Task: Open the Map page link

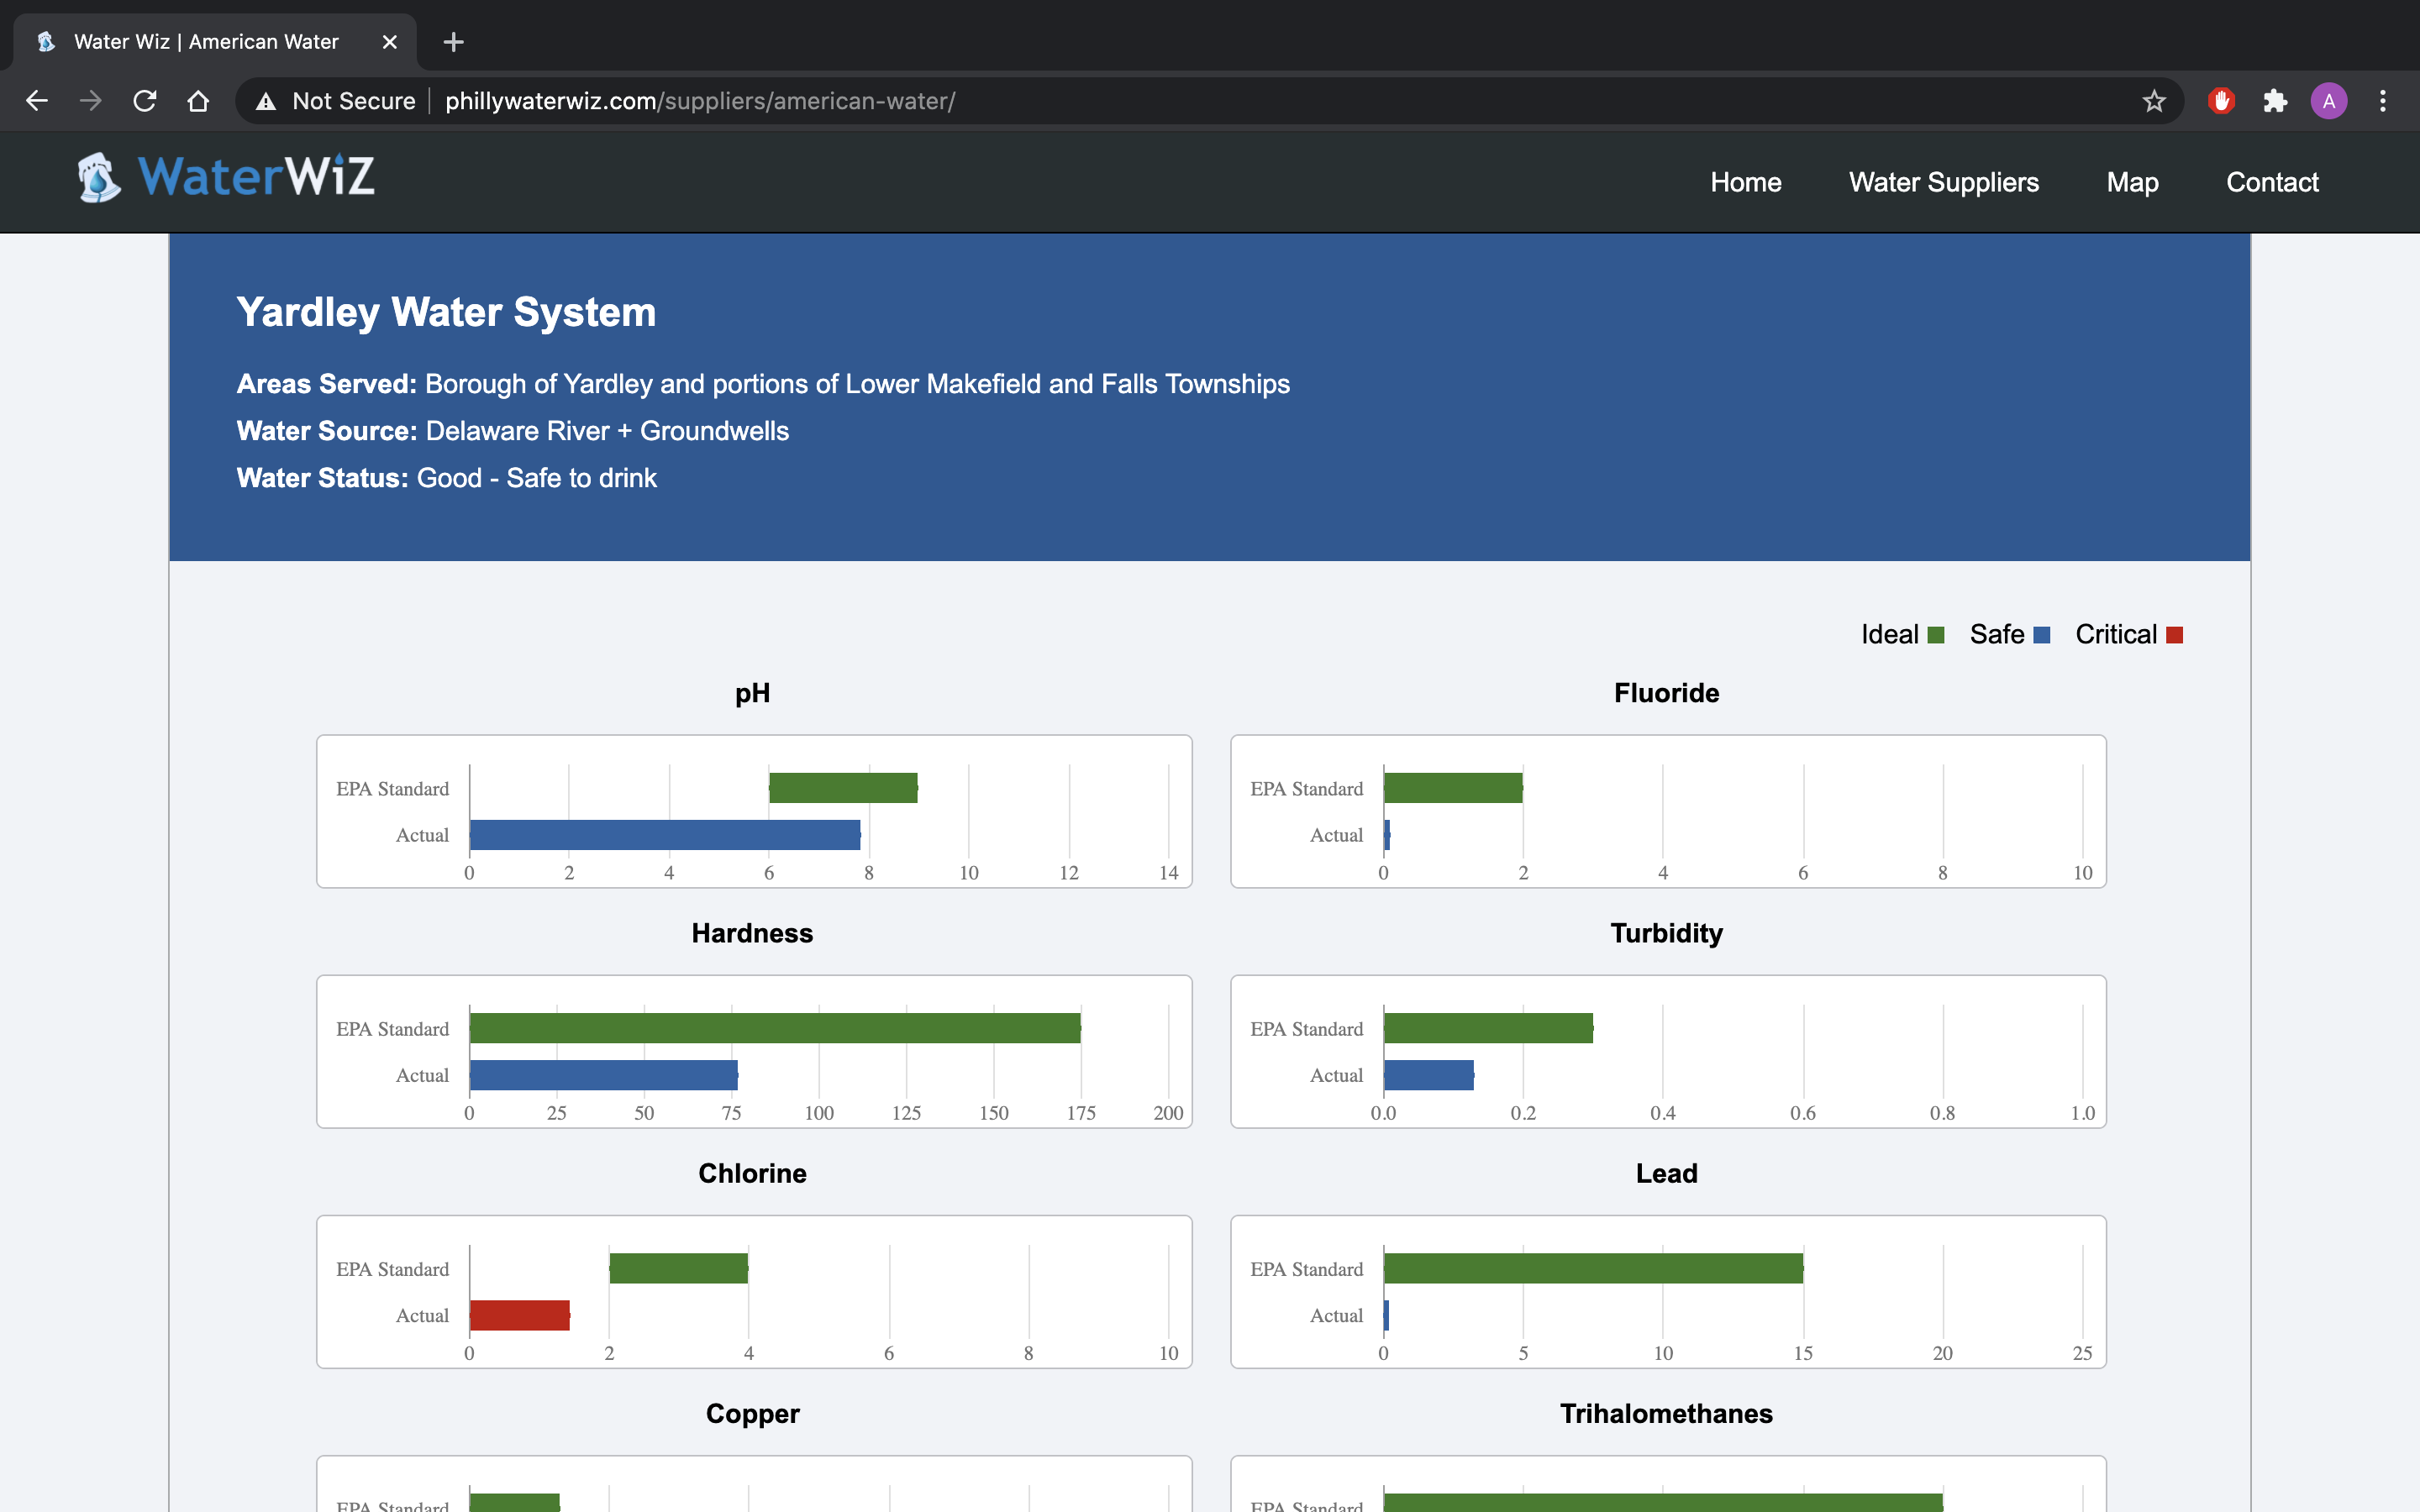Action: (x=2132, y=182)
